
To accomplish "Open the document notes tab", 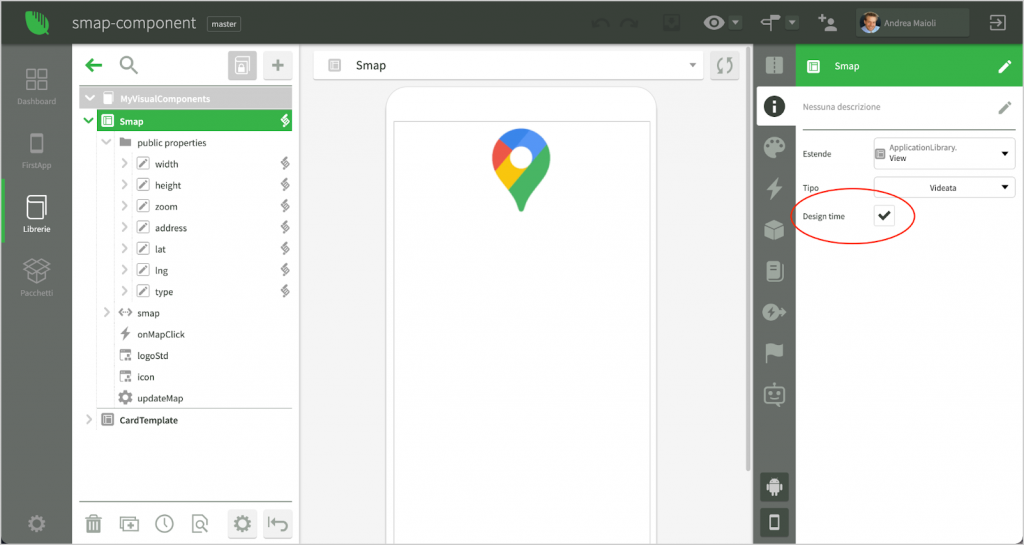I will 775,271.
